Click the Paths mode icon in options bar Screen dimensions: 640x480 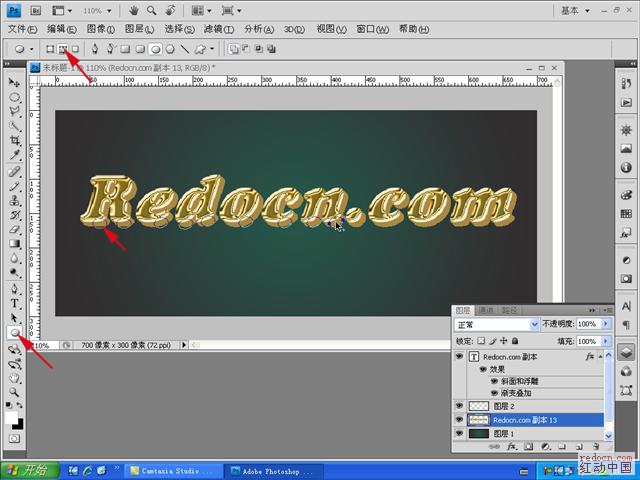(62, 48)
